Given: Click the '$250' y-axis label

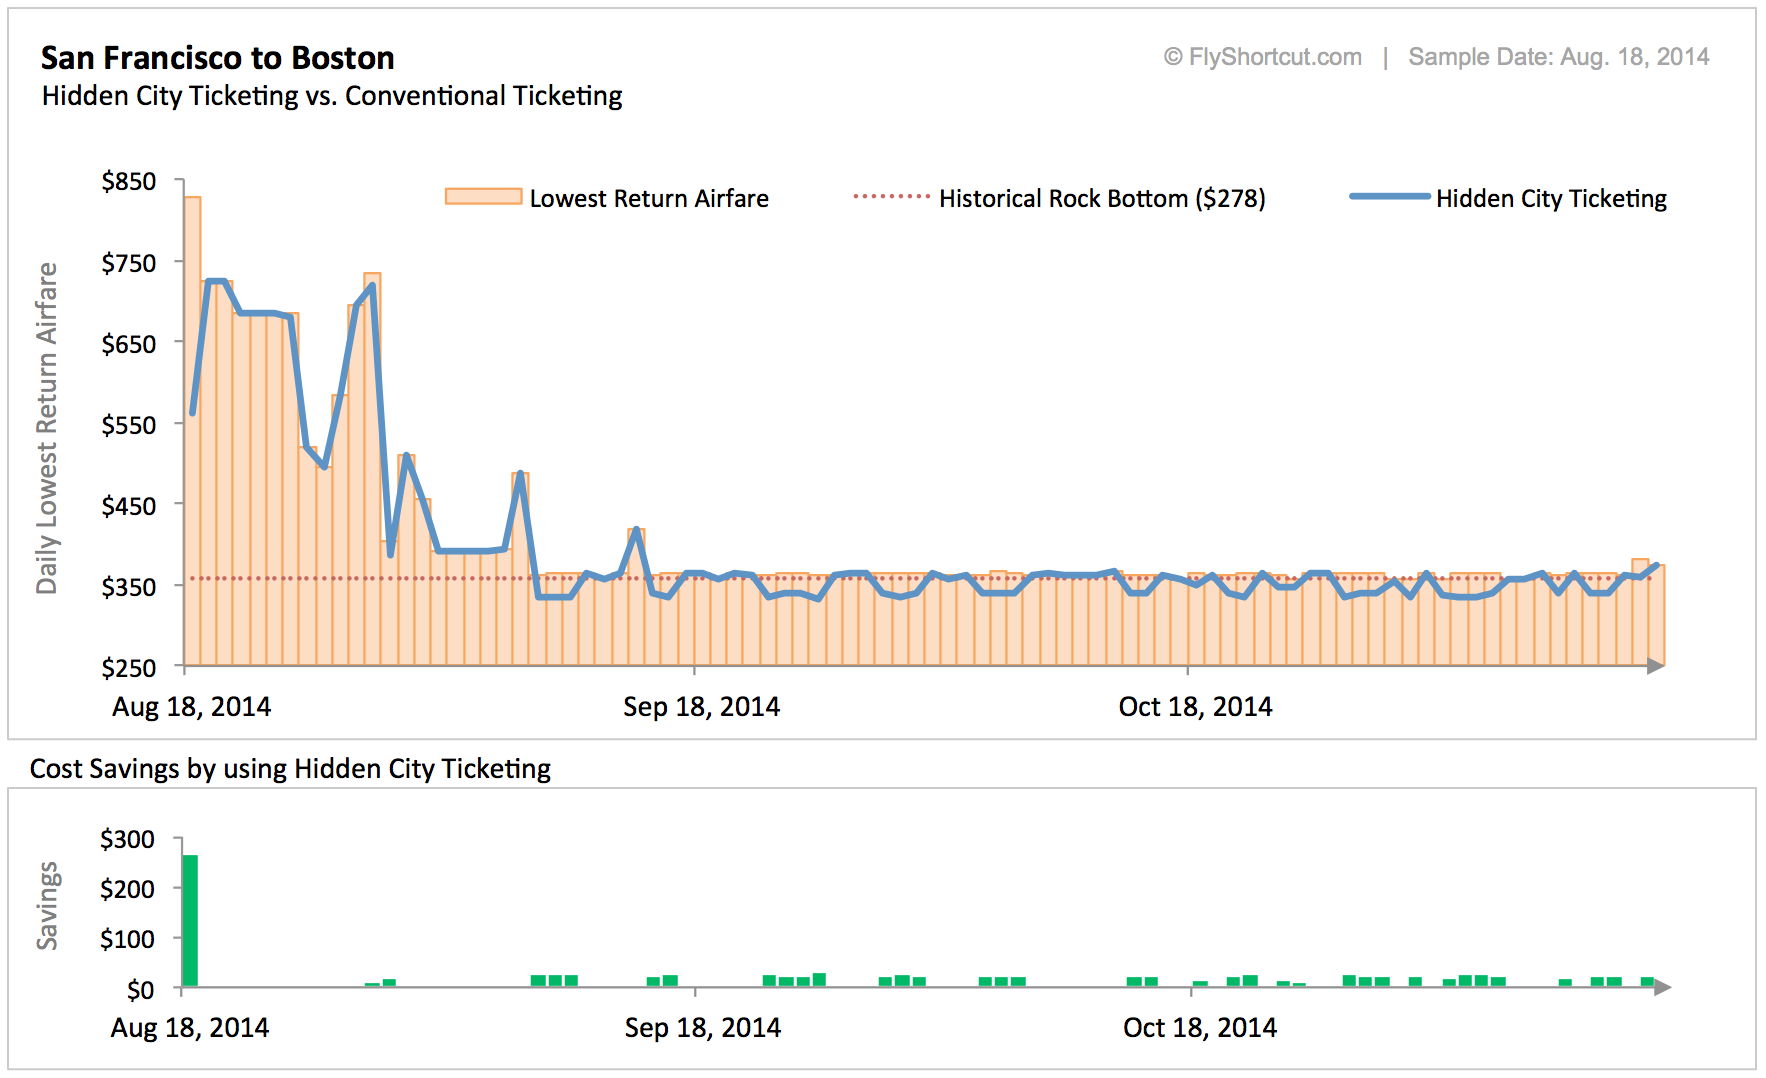Looking at the screenshot, I should pos(129,668).
